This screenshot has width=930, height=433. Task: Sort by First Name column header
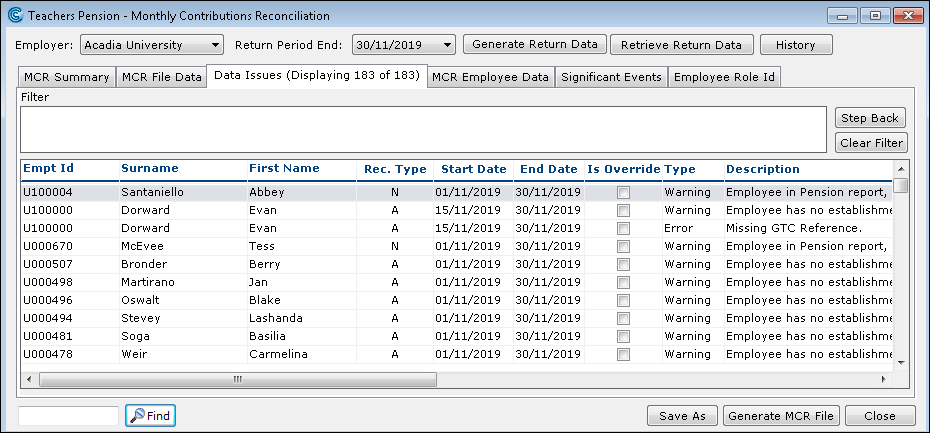pyautogui.click(x=301, y=169)
